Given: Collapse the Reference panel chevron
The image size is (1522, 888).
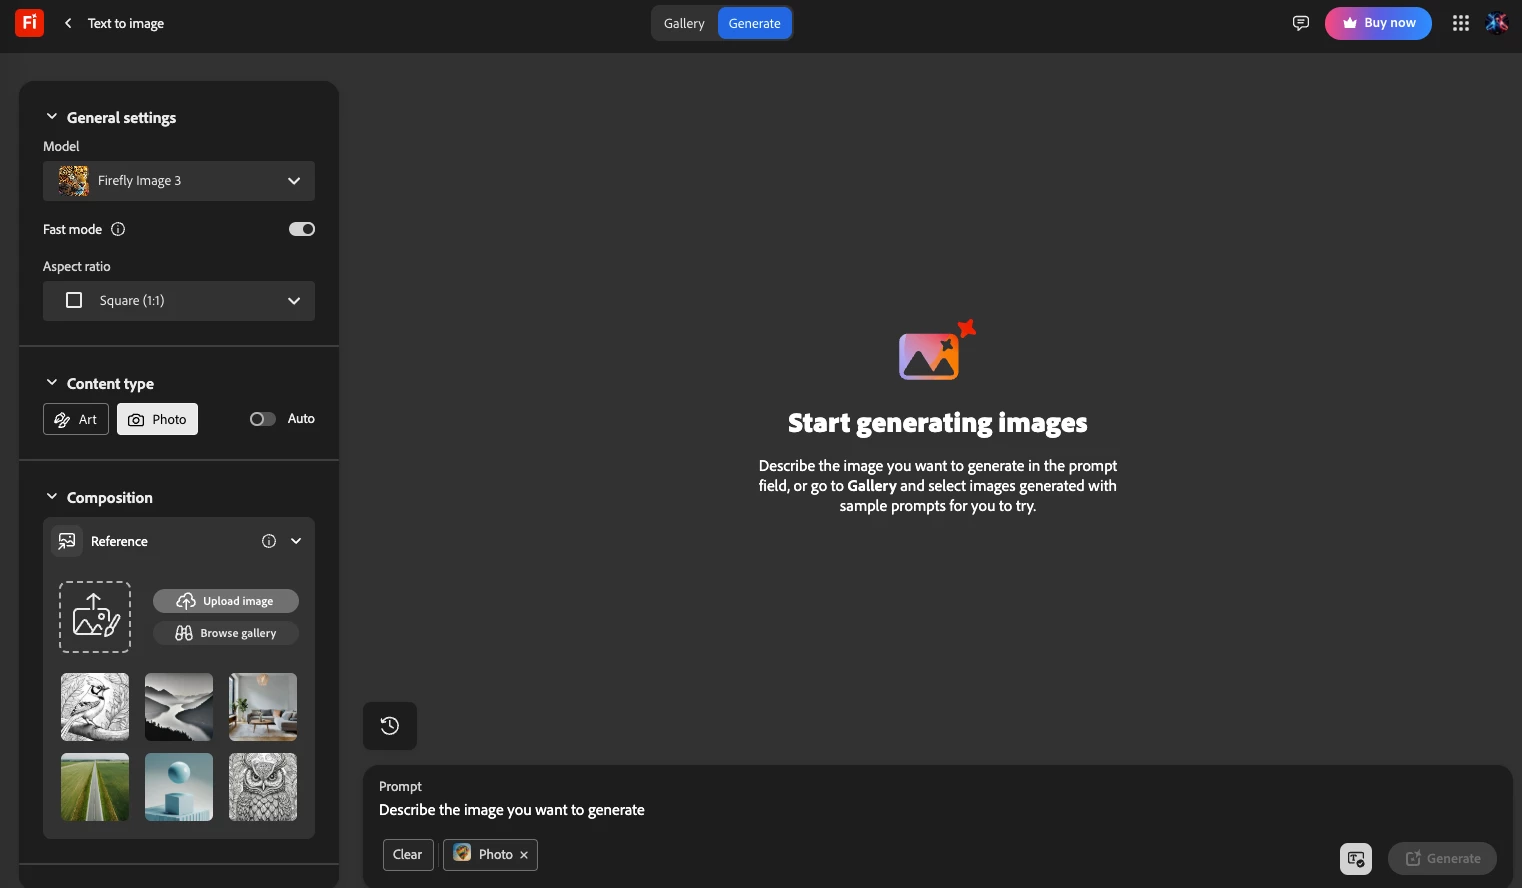Looking at the screenshot, I should [296, 541].
